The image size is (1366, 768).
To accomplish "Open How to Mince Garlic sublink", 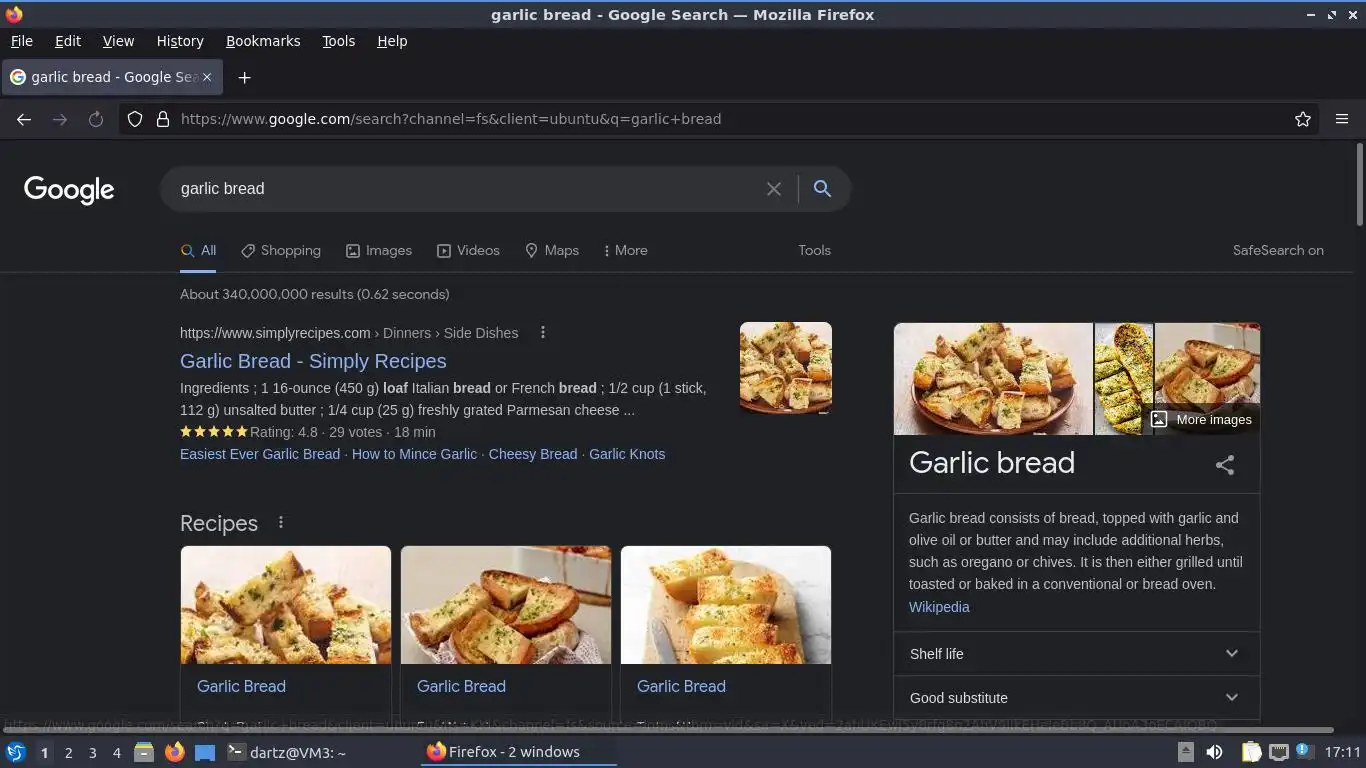I will (414, 454).
